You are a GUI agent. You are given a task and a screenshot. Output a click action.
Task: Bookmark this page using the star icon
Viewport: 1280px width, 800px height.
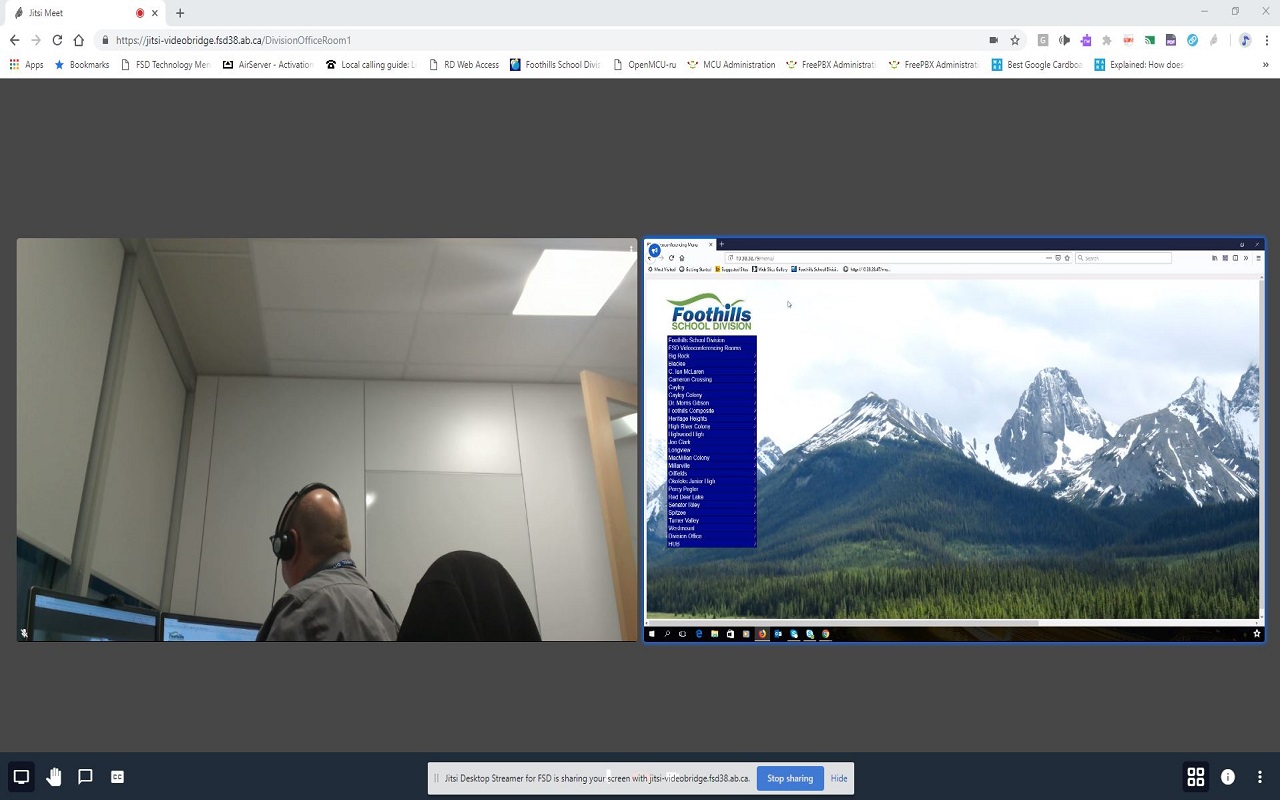pos(1014,40)
